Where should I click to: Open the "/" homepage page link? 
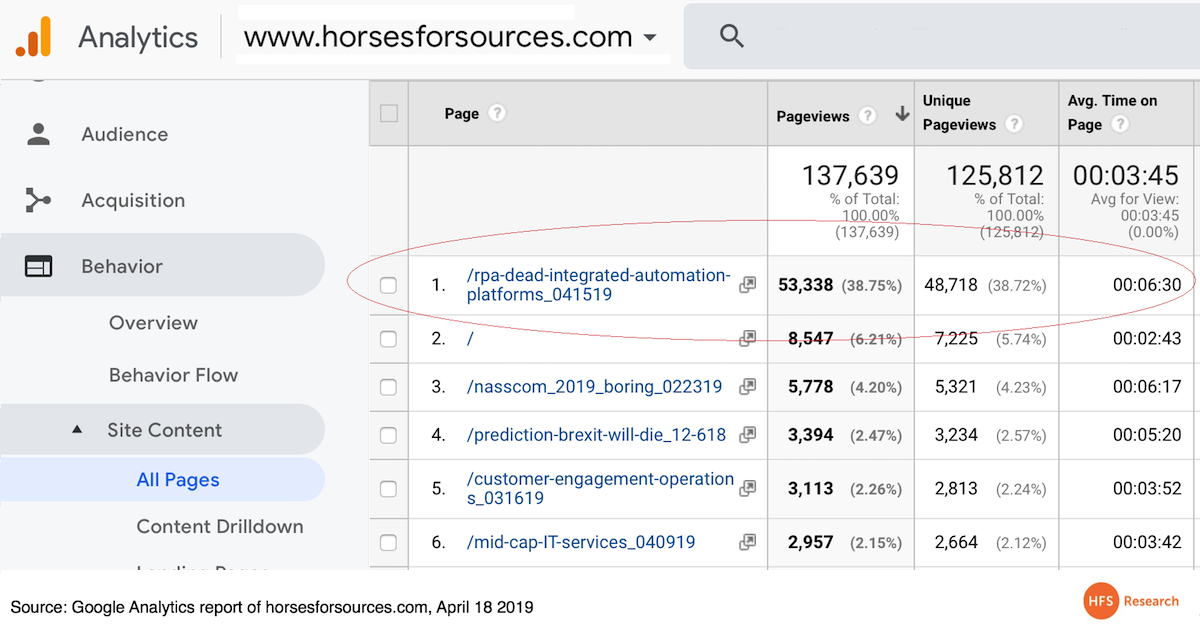click(x=470, y=339)
